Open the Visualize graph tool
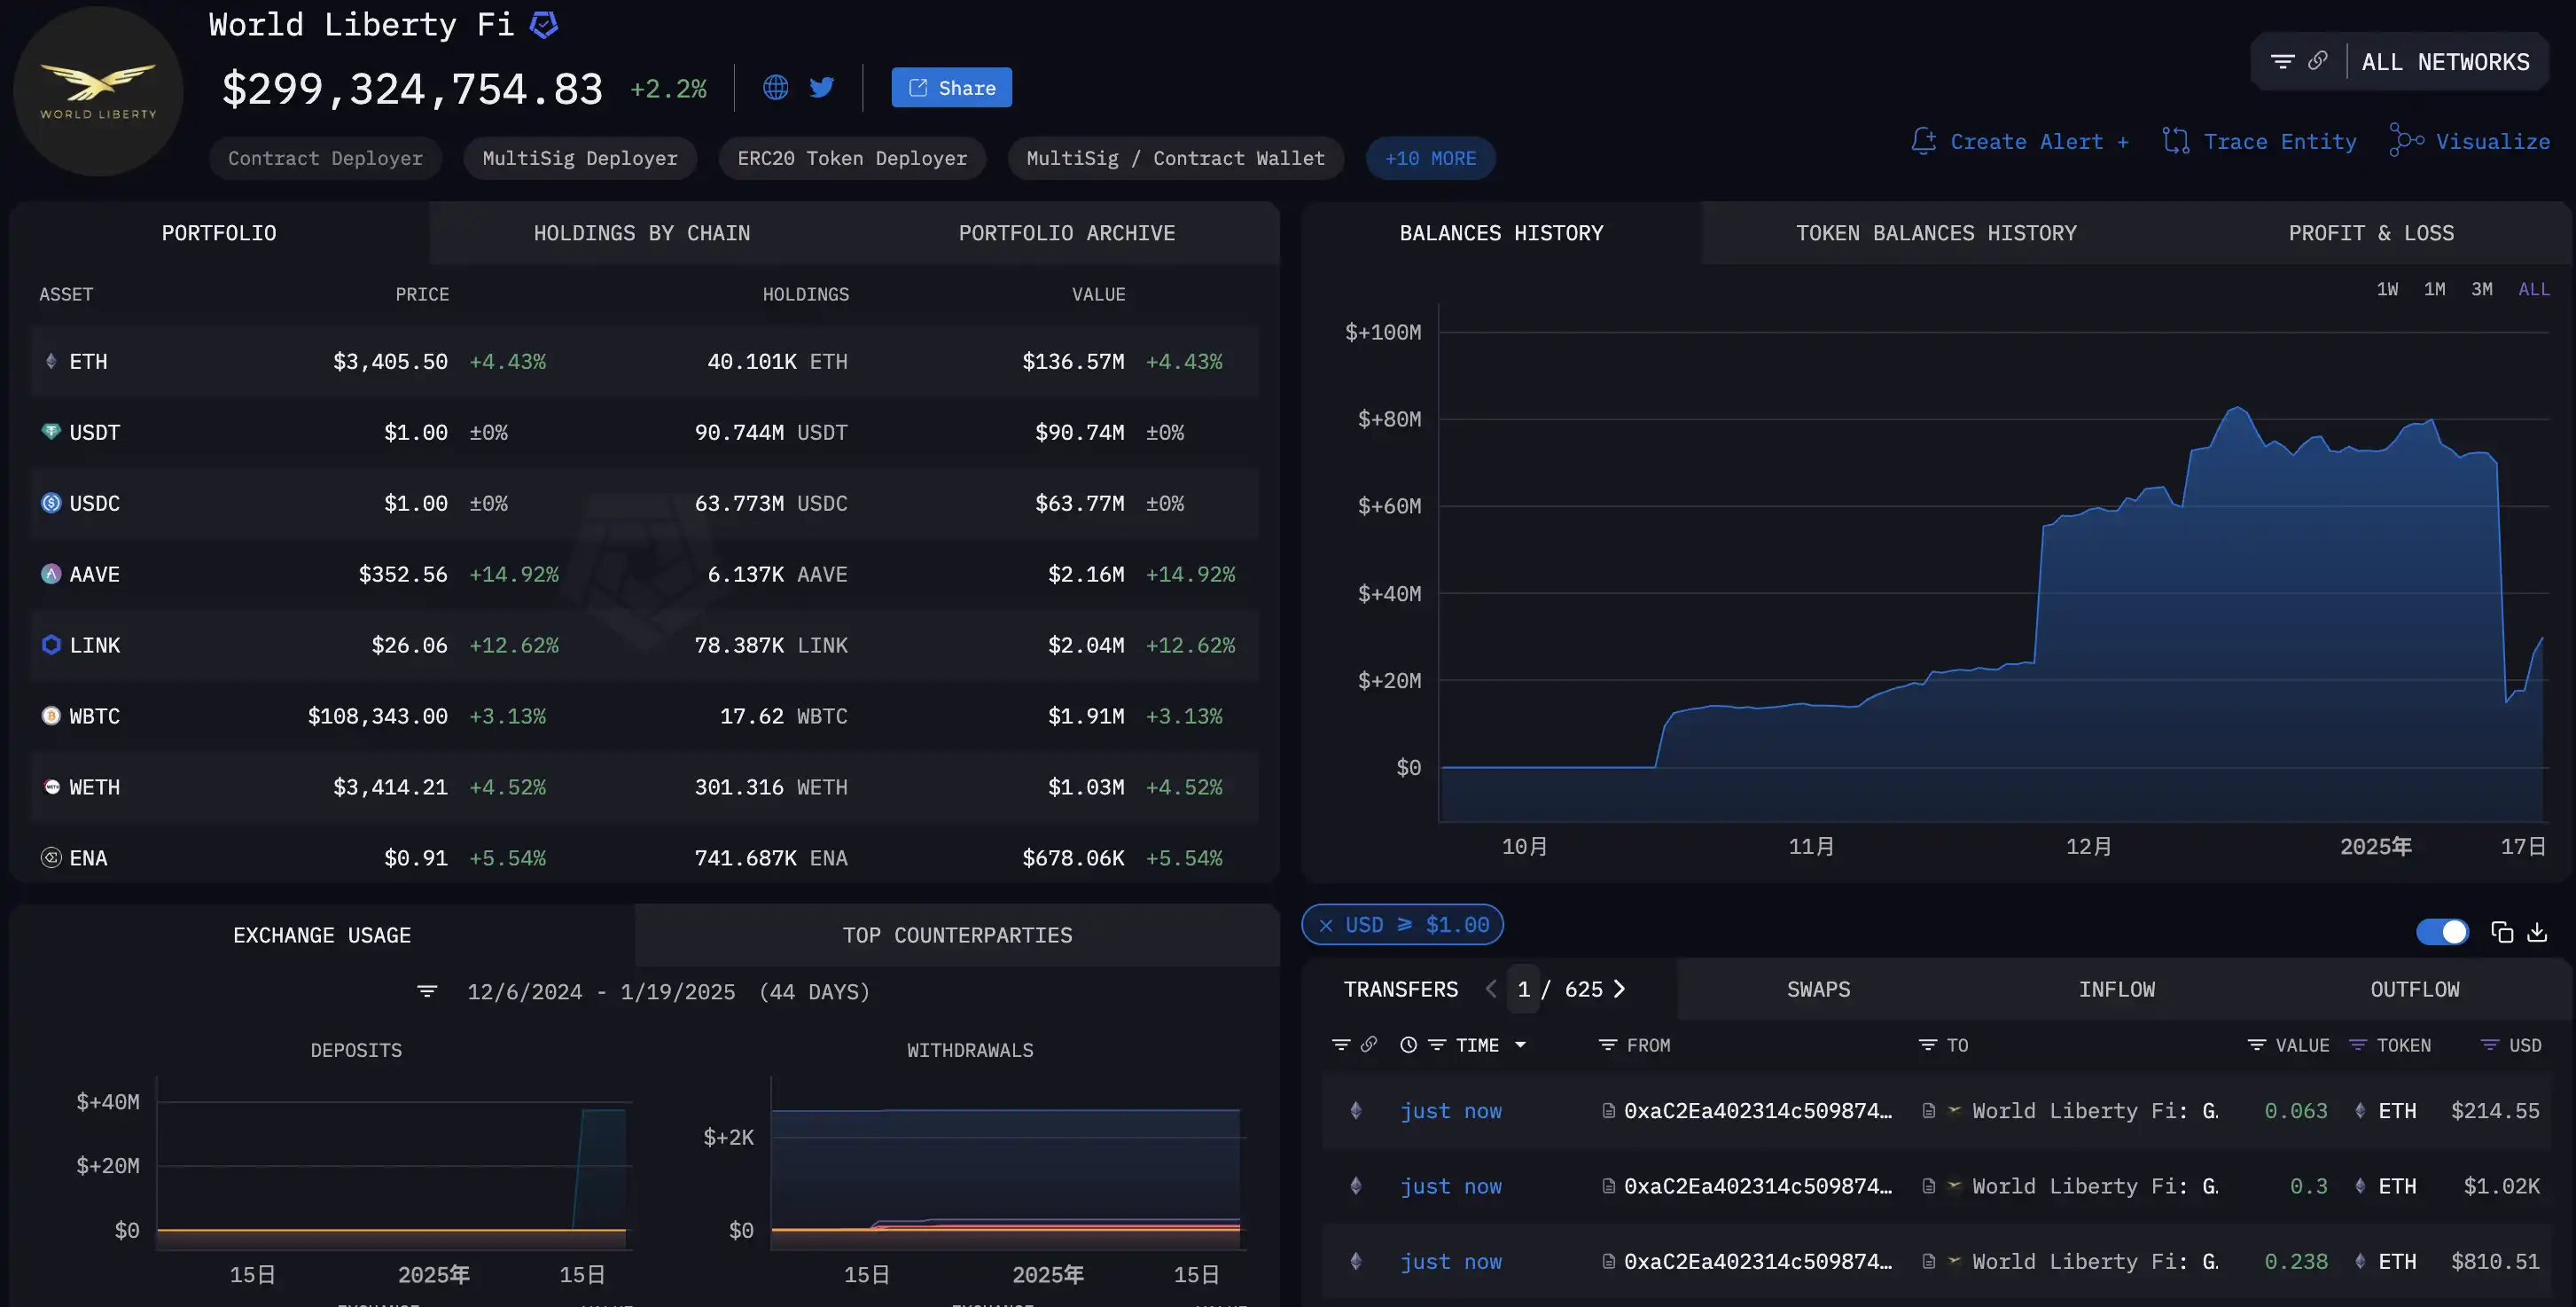 [x=2470, y=141]
